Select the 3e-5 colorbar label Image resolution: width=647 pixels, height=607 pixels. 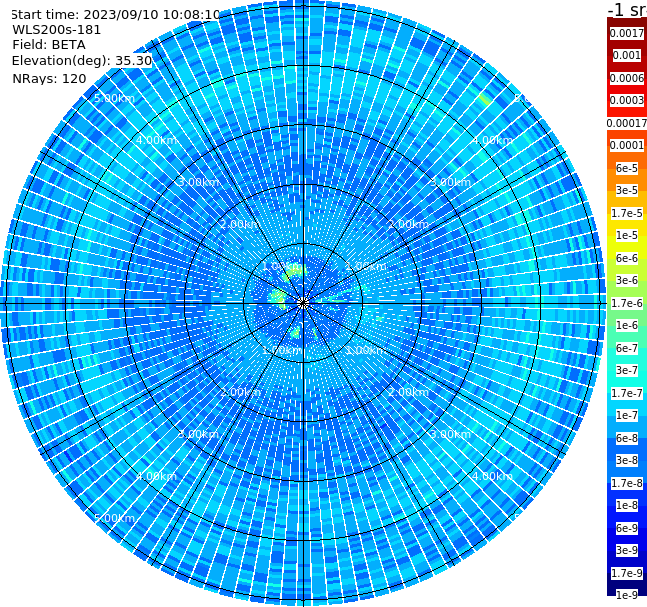pos(627,190)
